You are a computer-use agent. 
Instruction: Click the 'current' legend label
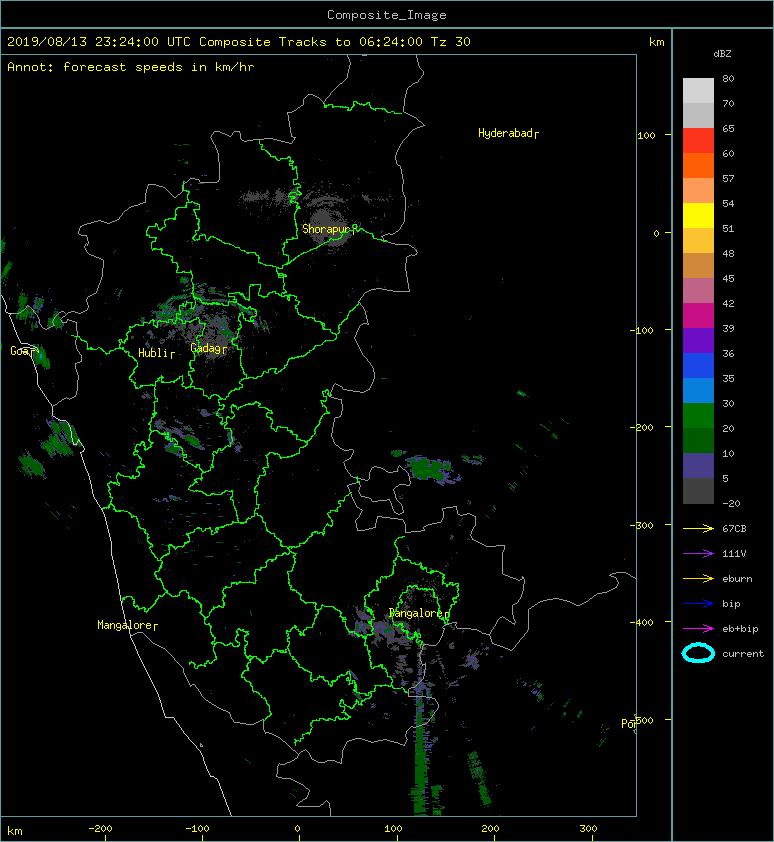743,654
